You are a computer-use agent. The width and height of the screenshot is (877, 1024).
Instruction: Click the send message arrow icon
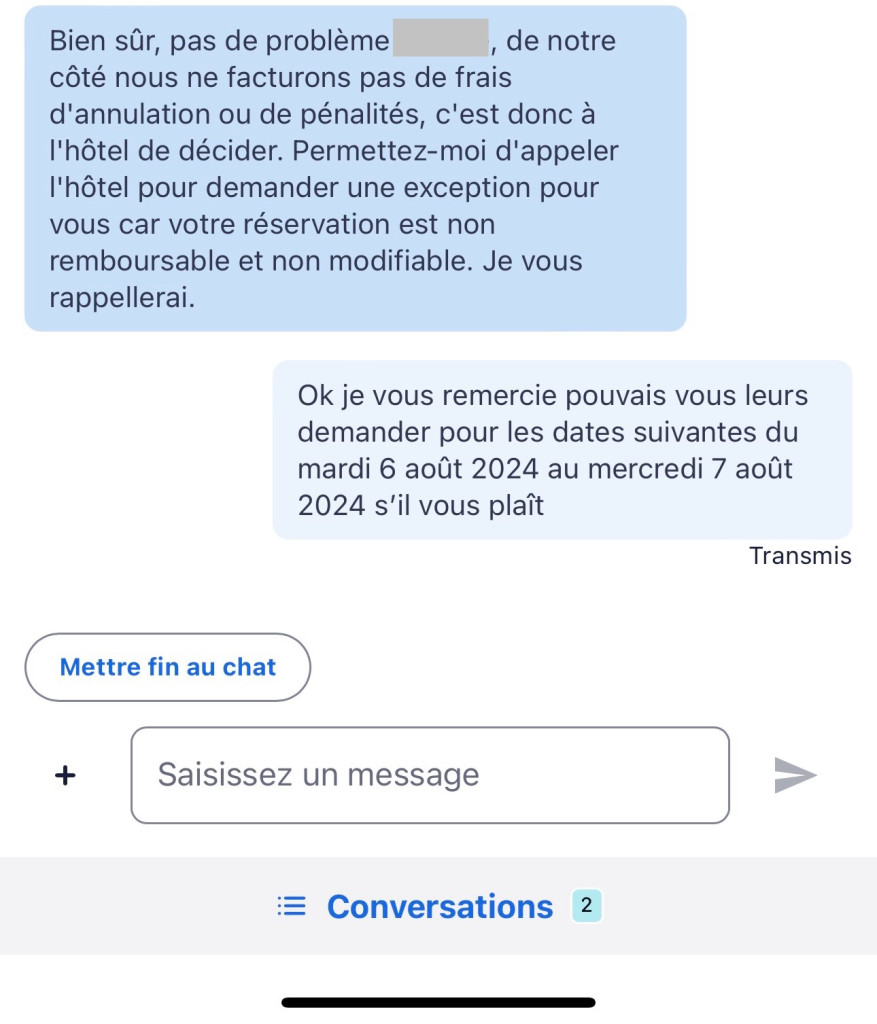coord(795,775)
